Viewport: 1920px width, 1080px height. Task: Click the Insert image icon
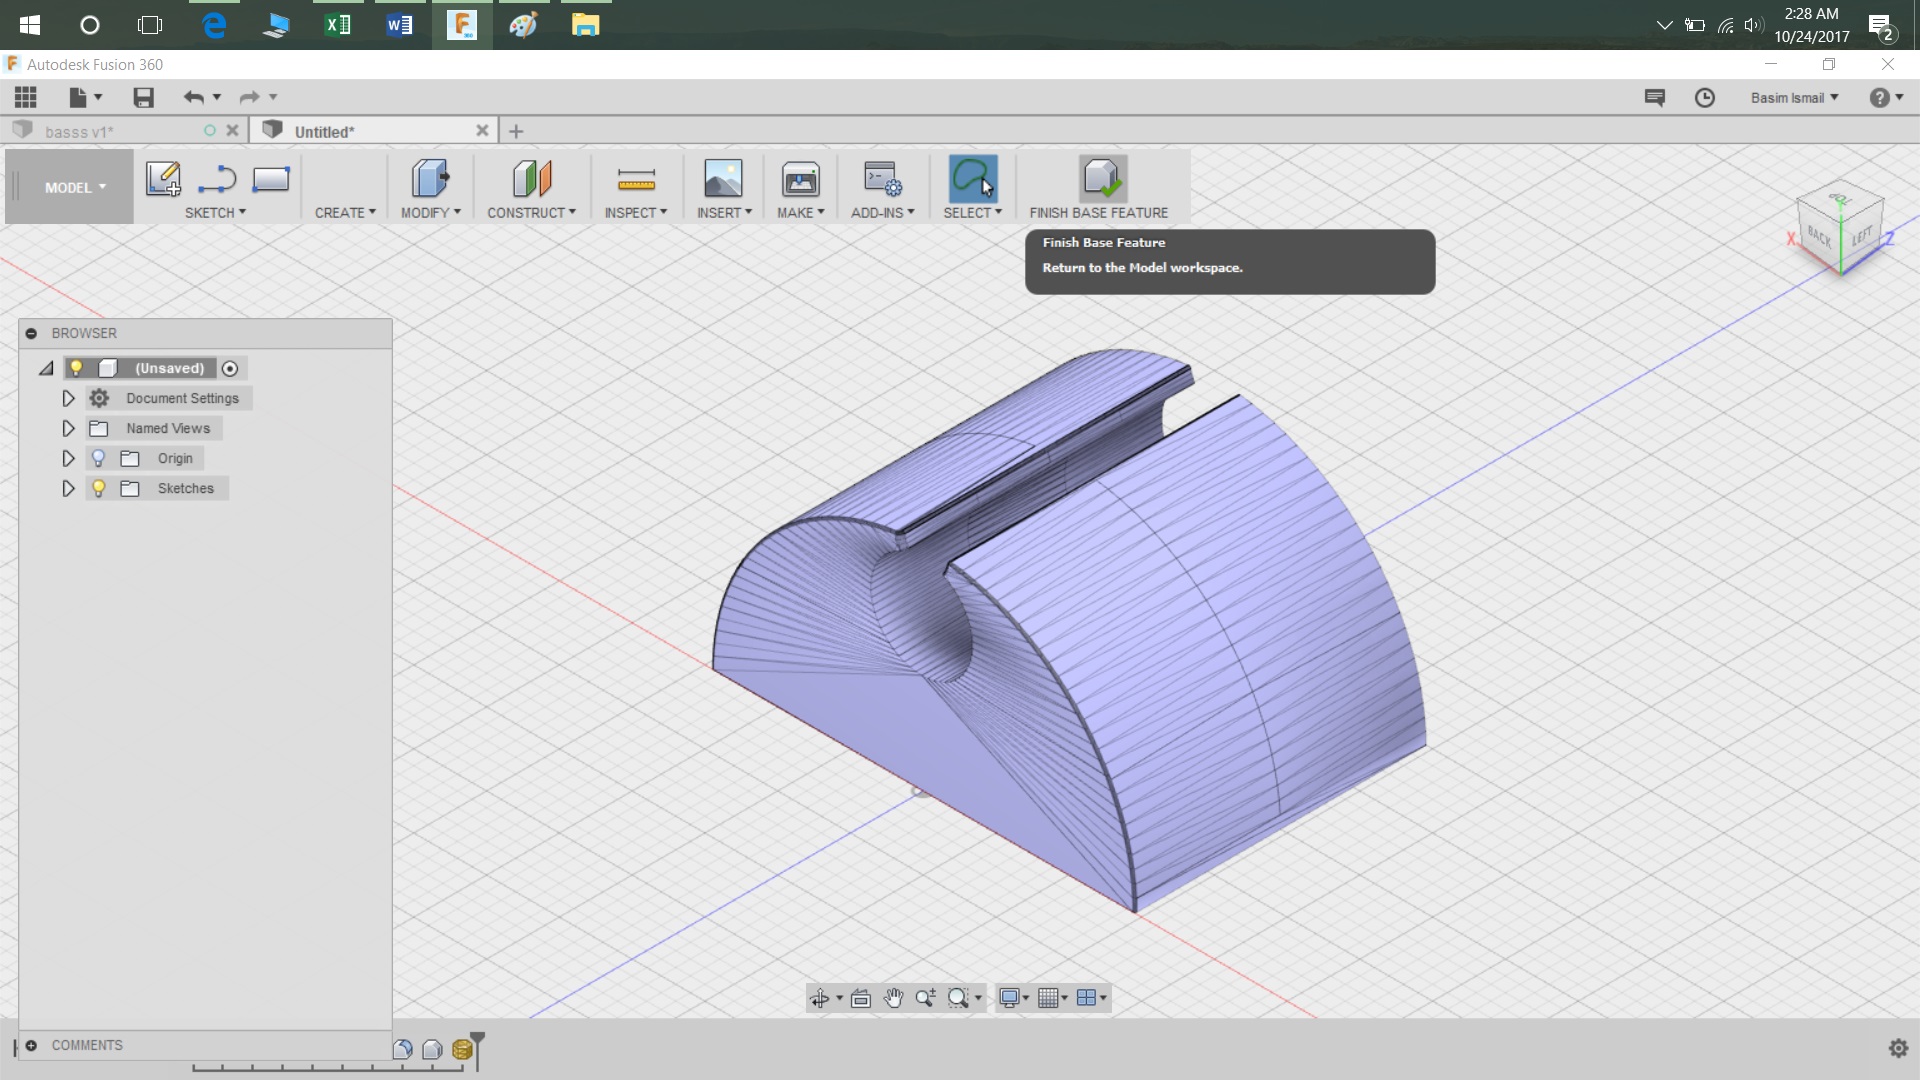click(723, 178)
